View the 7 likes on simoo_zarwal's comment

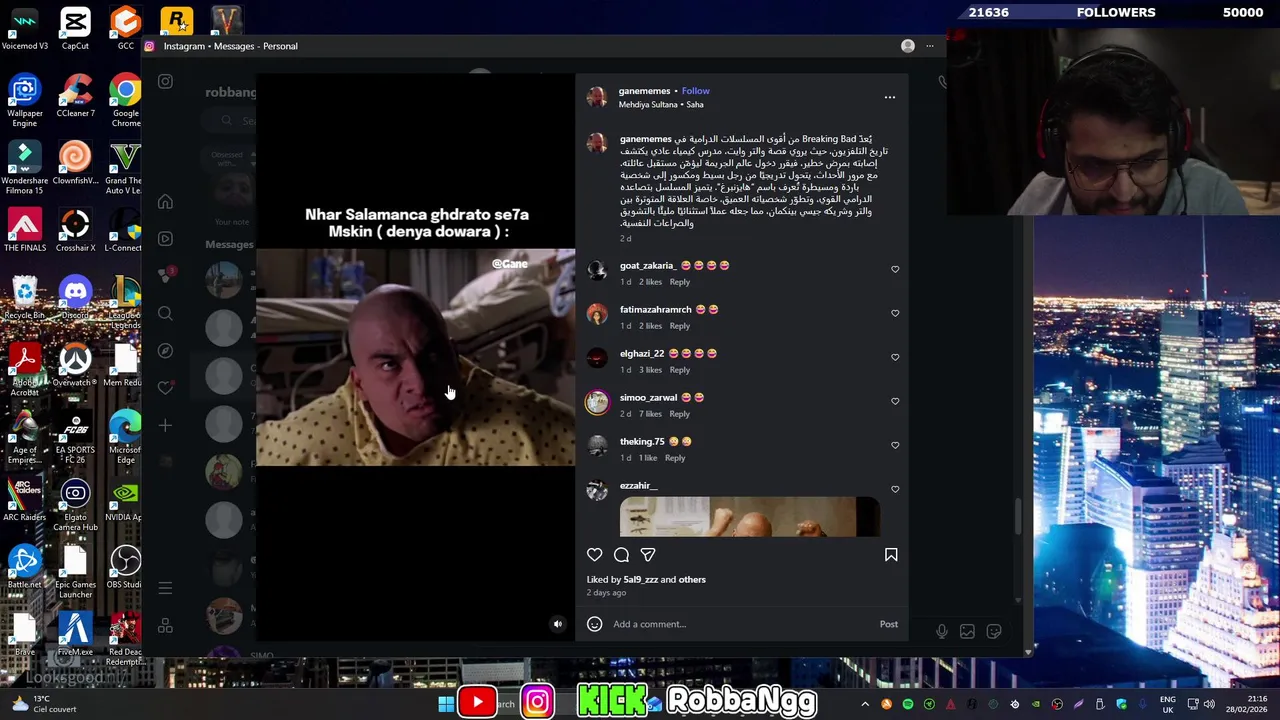point(650,414)
